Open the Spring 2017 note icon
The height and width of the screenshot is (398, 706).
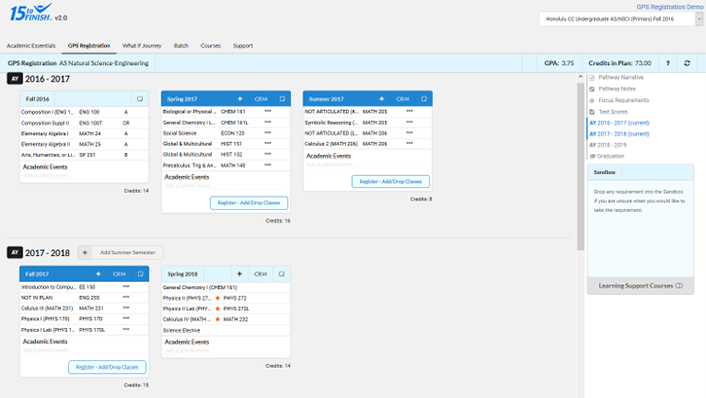(x=282, y=99)
